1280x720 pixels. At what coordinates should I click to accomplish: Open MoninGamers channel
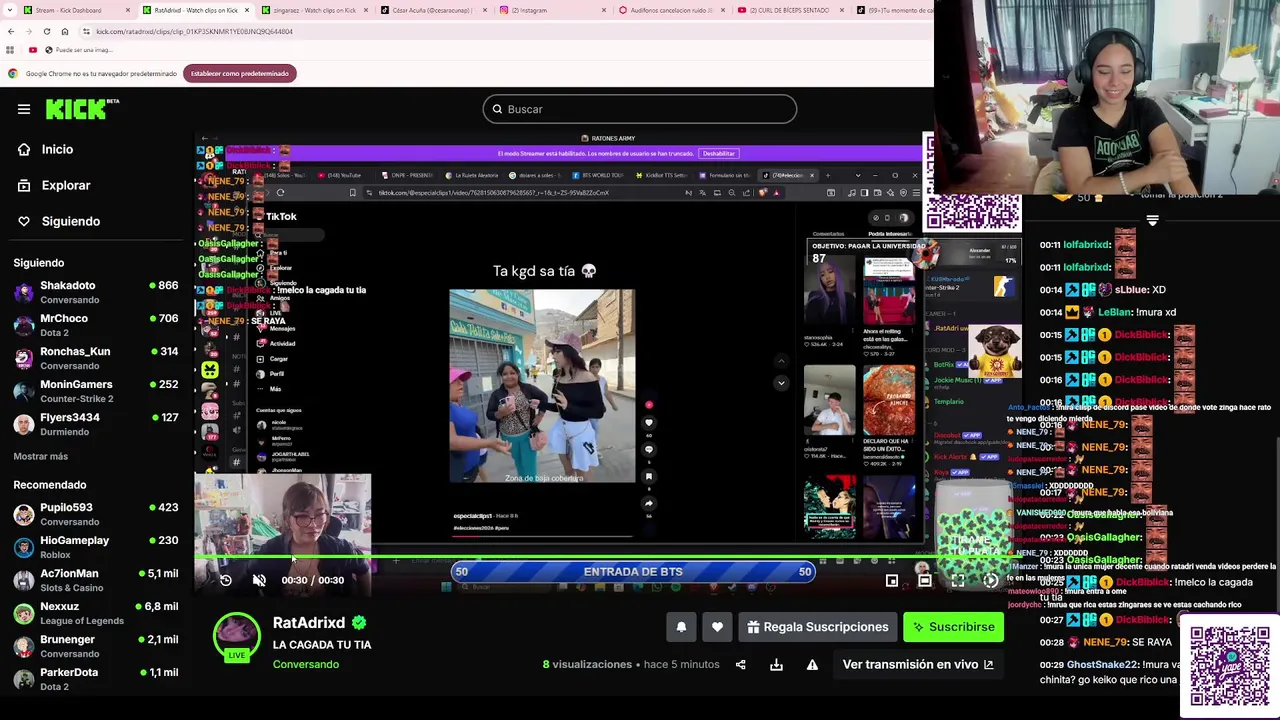(x=96, y=391)
